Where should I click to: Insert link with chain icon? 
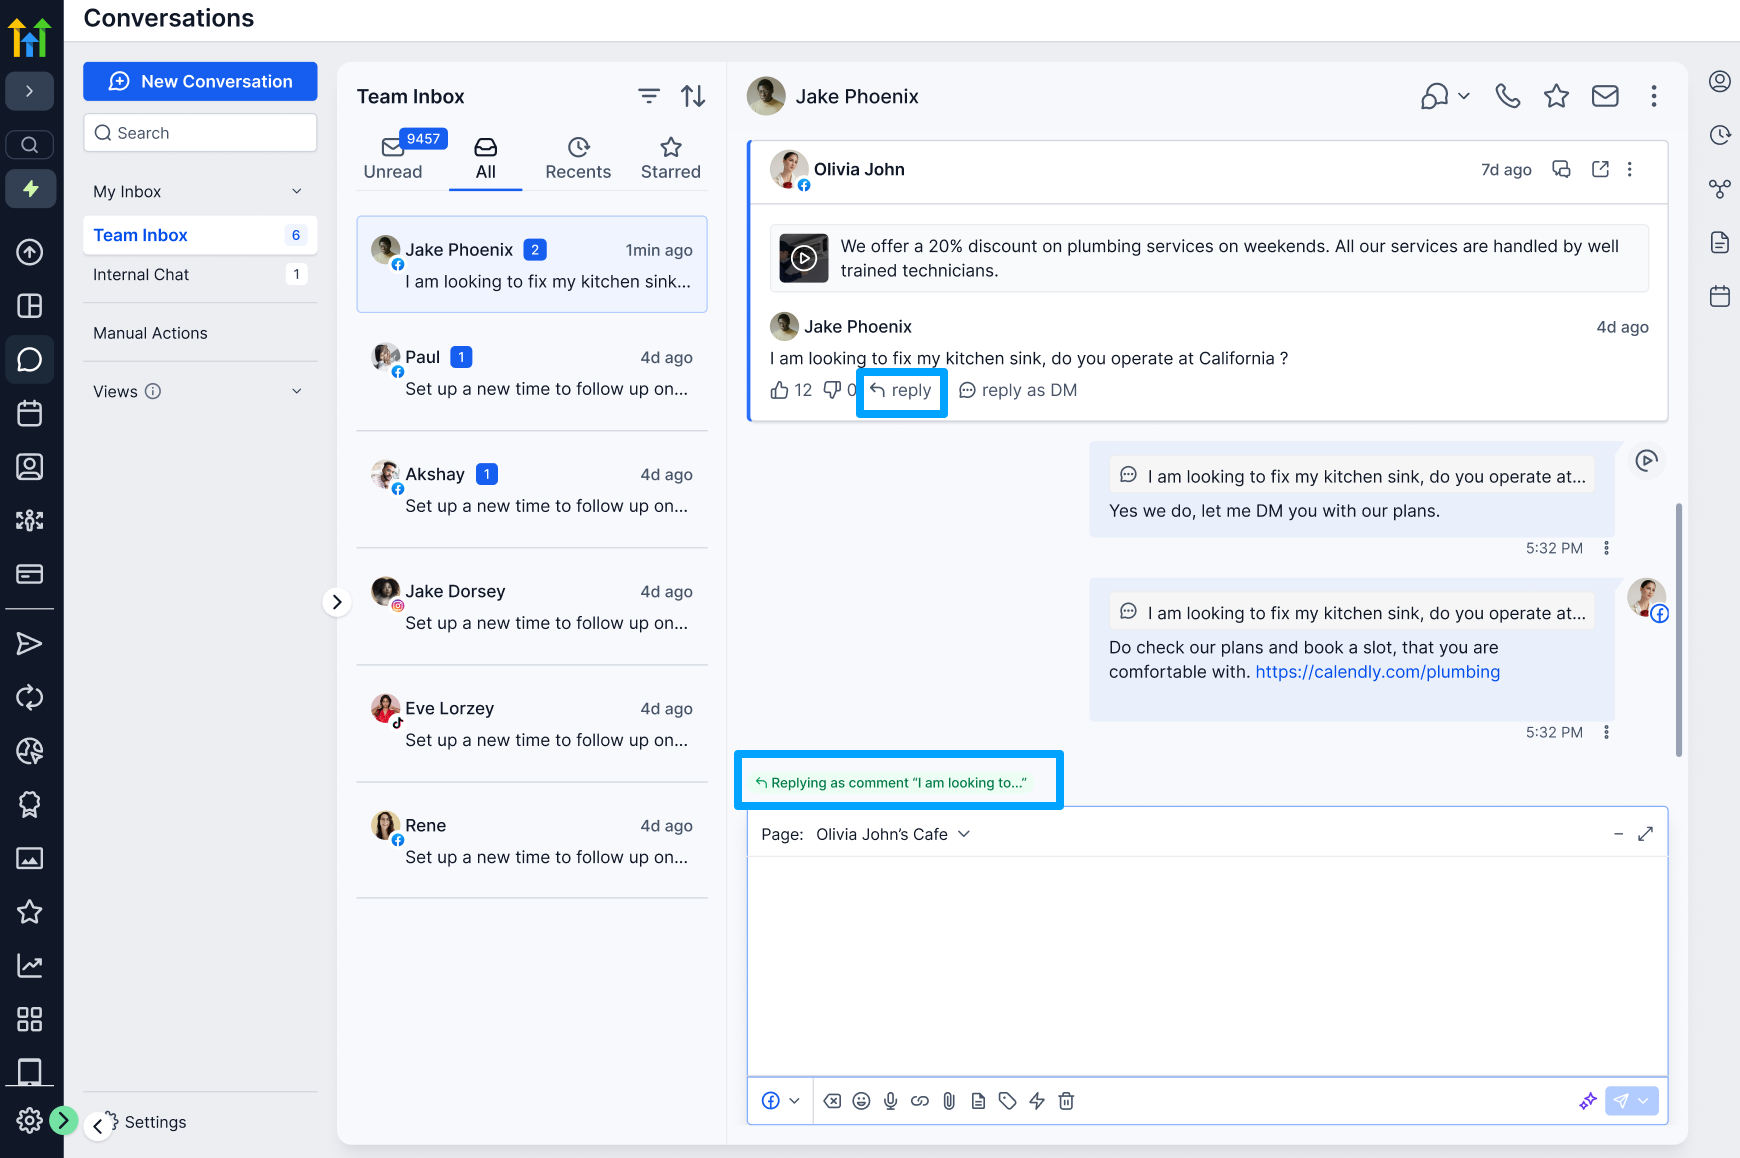(920, 1101)
